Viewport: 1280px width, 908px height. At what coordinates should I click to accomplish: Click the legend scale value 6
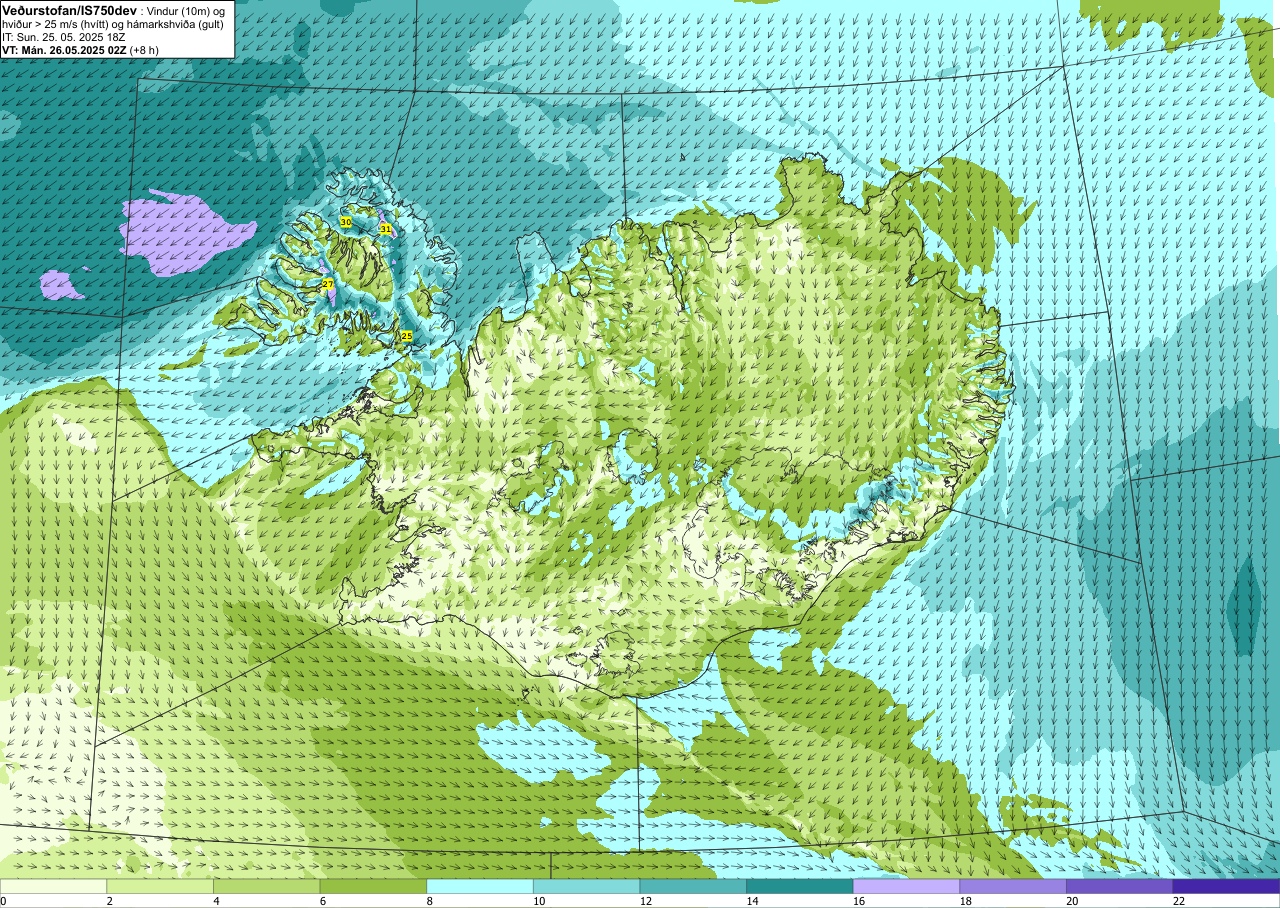(x=323, y=901)
